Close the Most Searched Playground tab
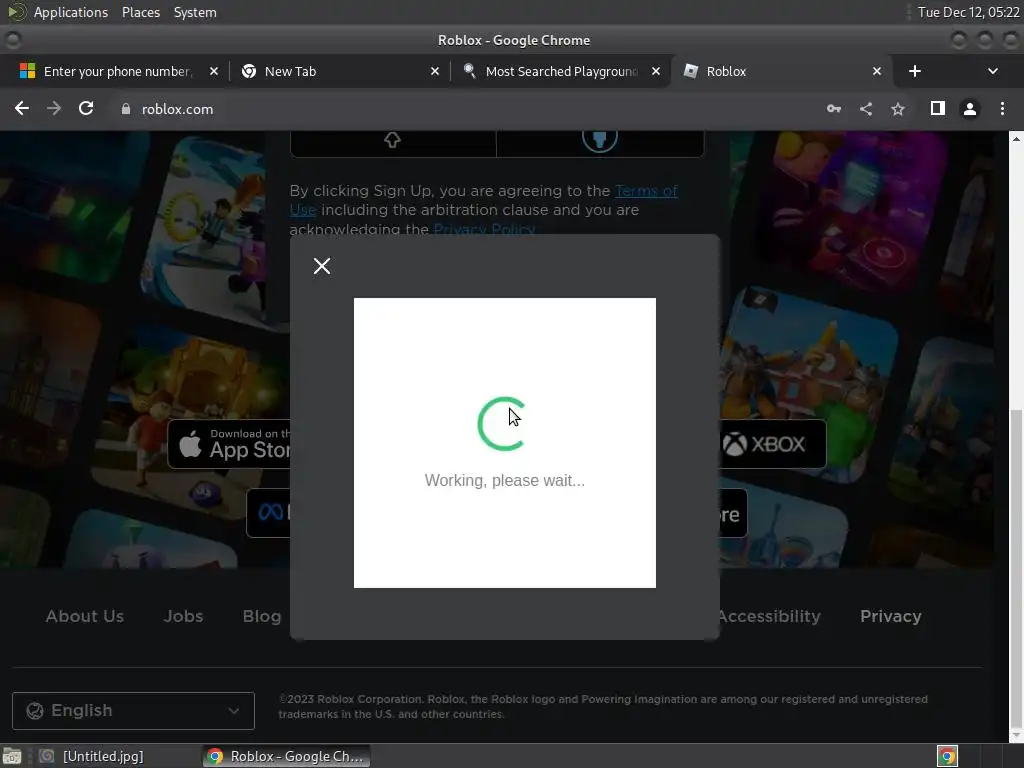 pos(656,71)
